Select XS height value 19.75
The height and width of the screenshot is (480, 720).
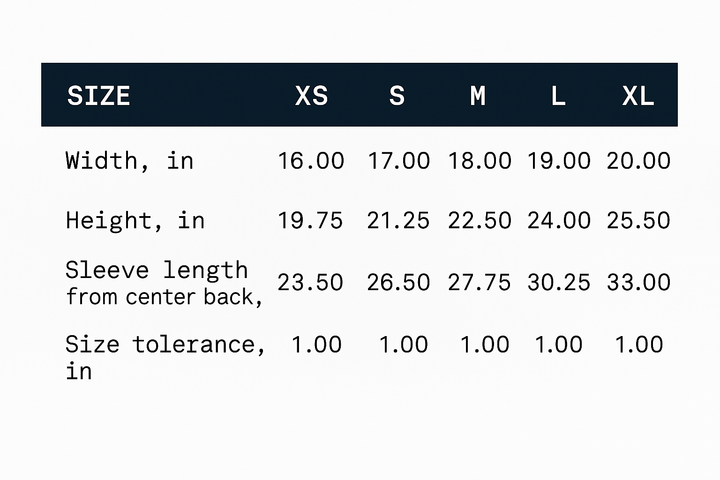tap(310, 220)
